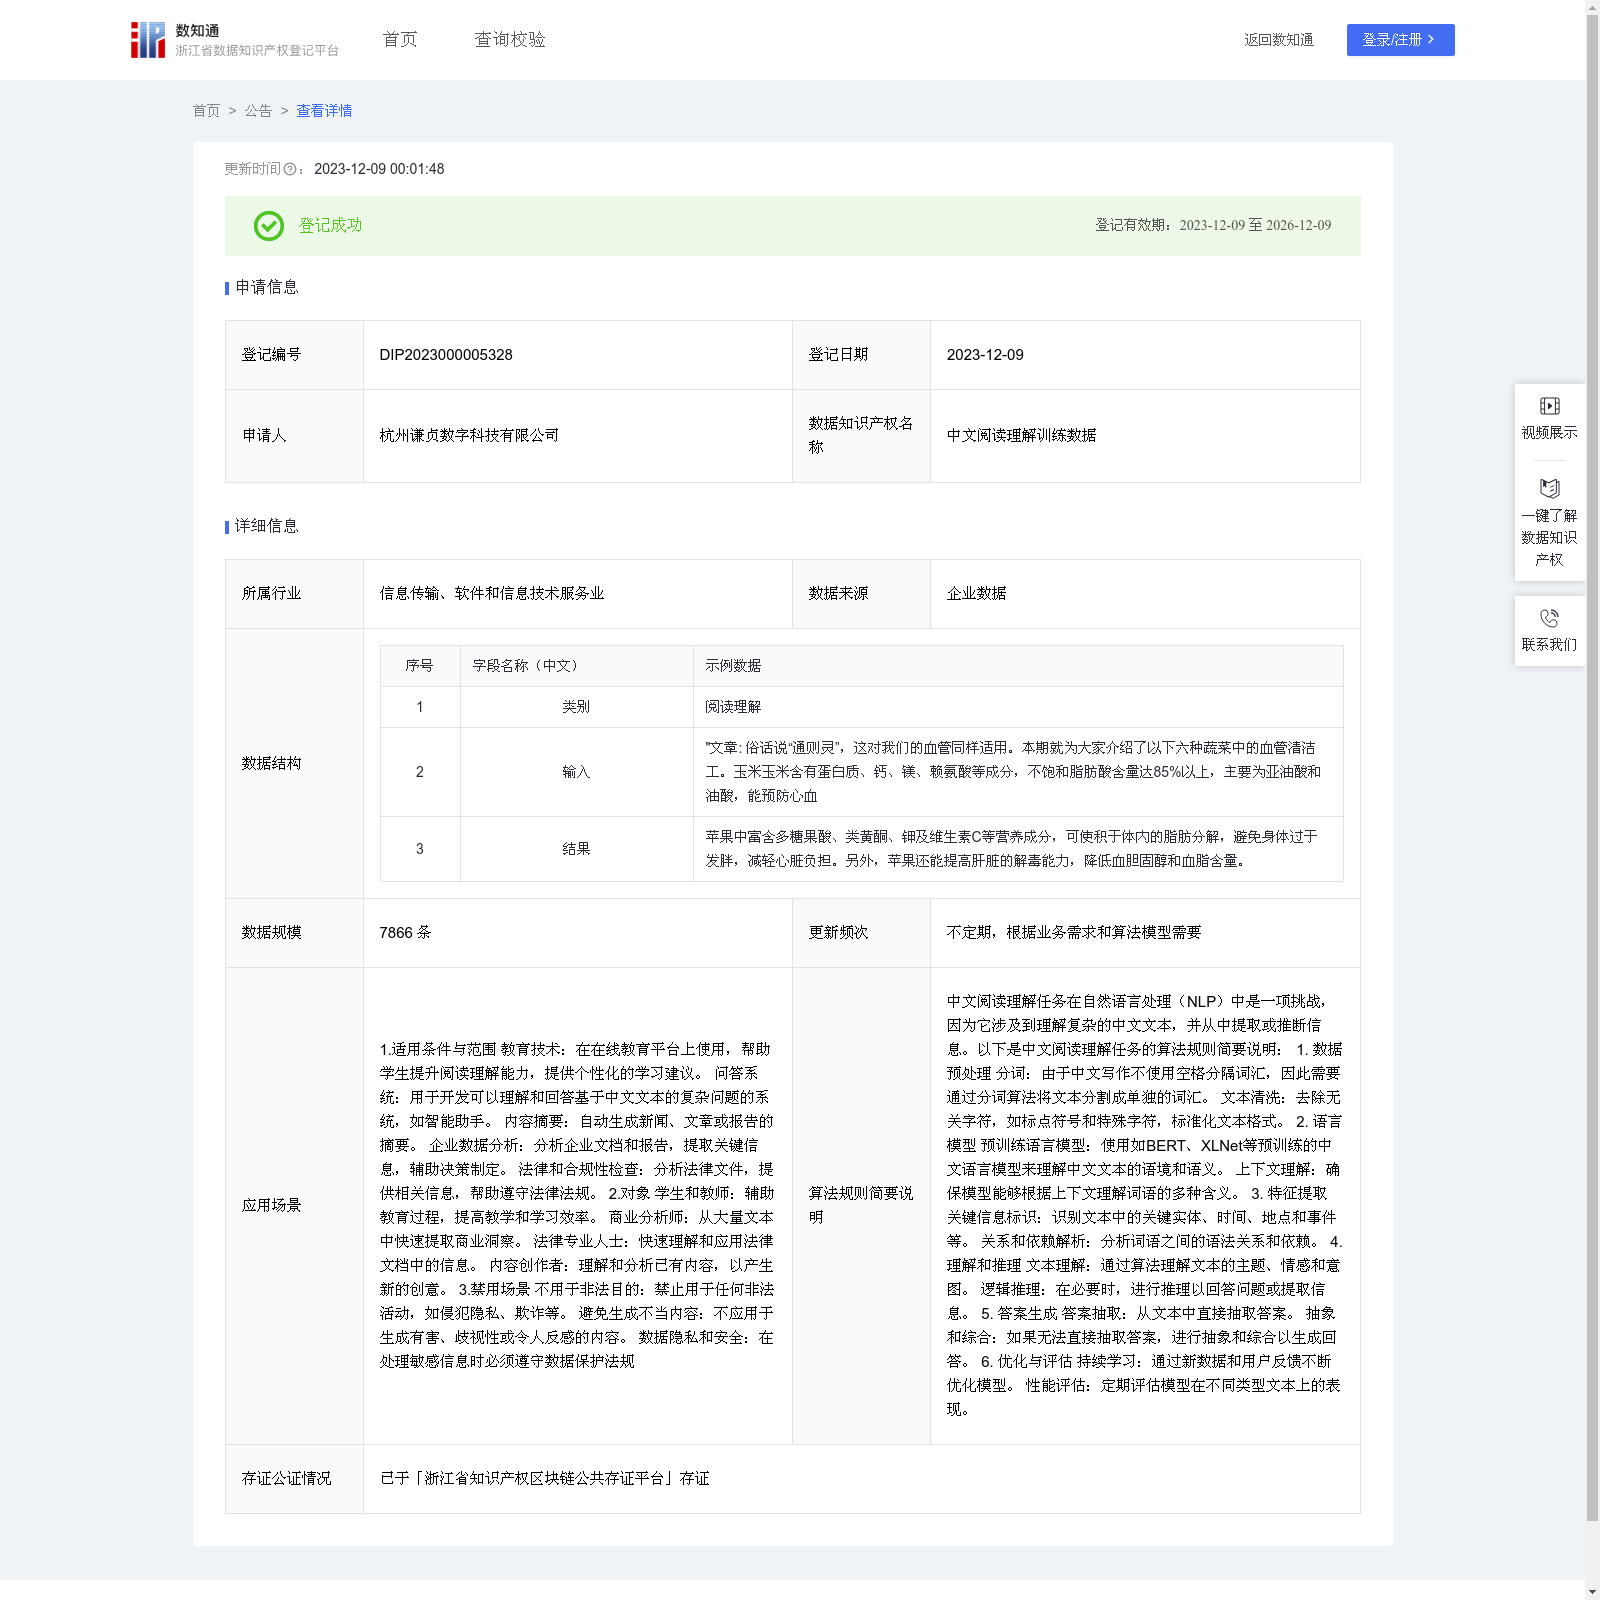Screen dimensions: 1600x1600
Task: Navigate to 公告 in the breadcrumb
Action: click(x=258, y=111)
